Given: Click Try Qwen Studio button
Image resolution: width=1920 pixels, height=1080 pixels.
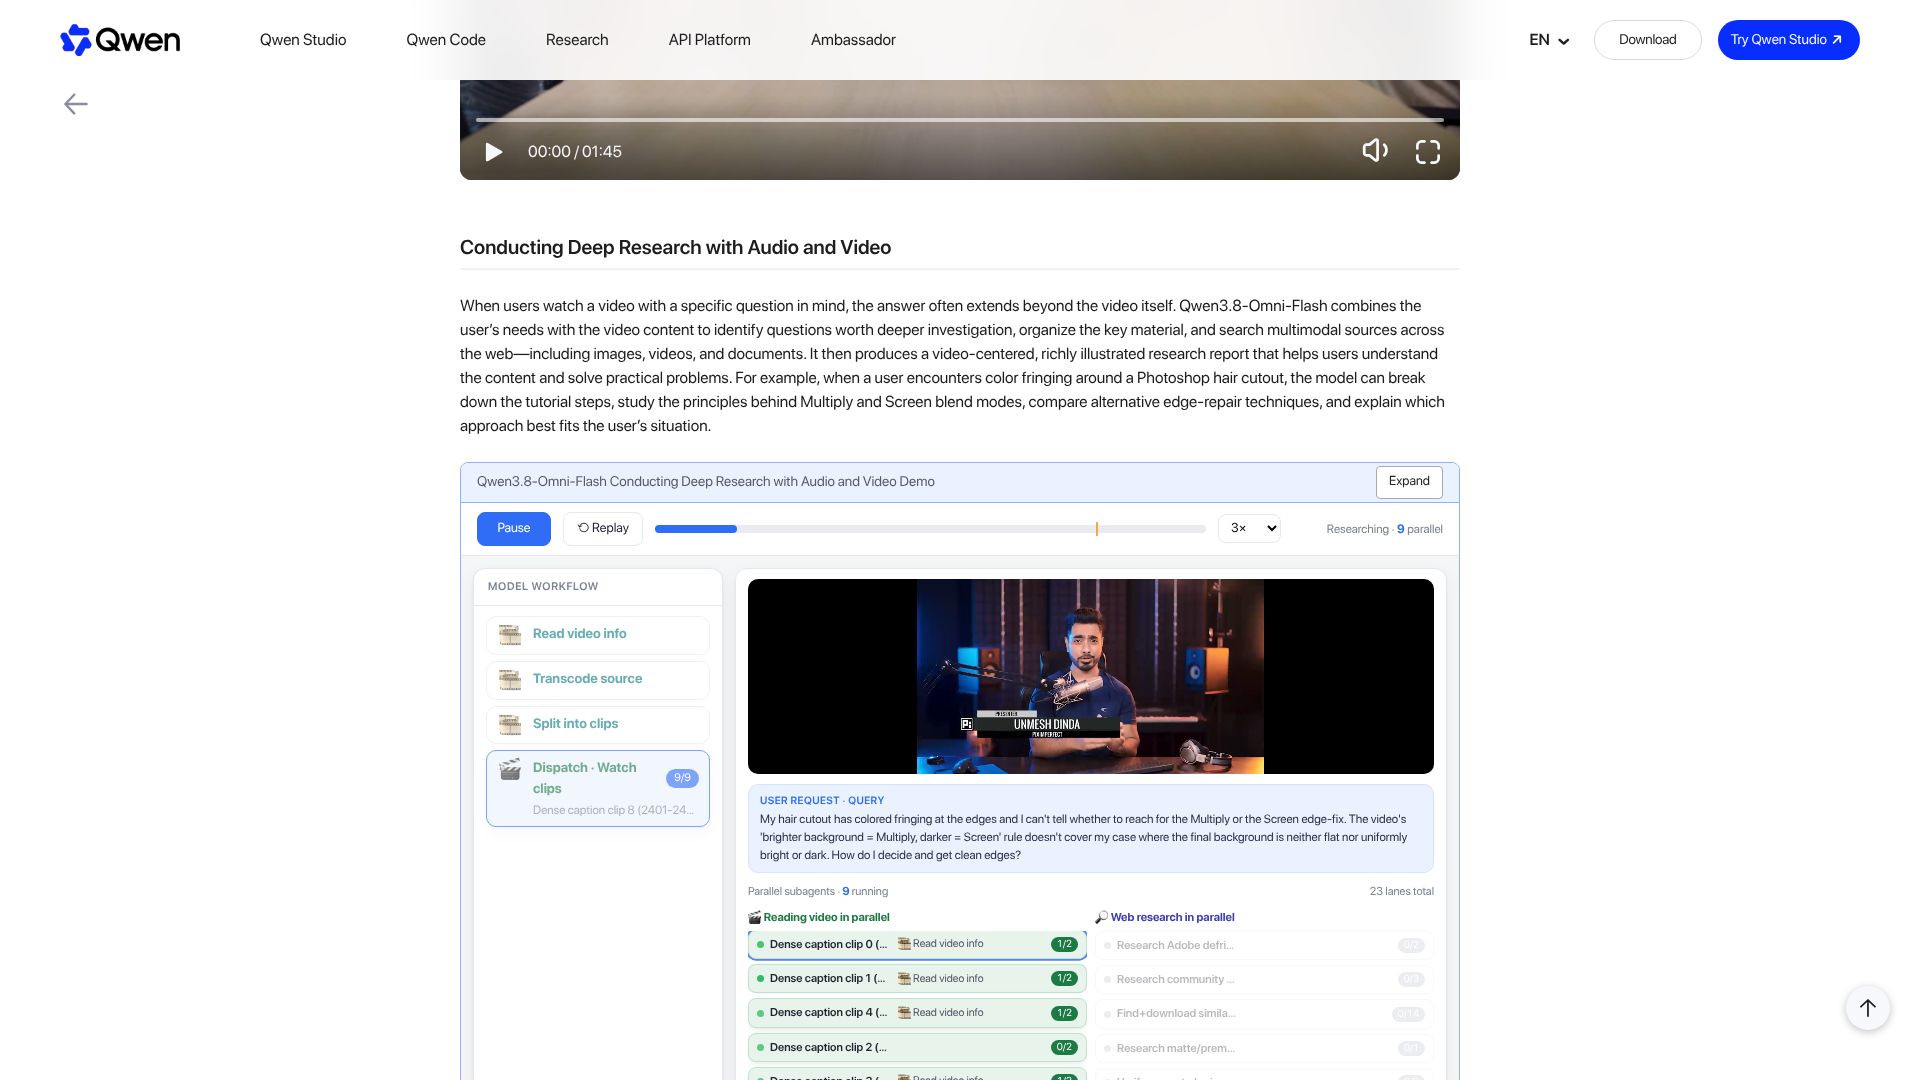Looking at the screenshot, I should pos(1788,40).
